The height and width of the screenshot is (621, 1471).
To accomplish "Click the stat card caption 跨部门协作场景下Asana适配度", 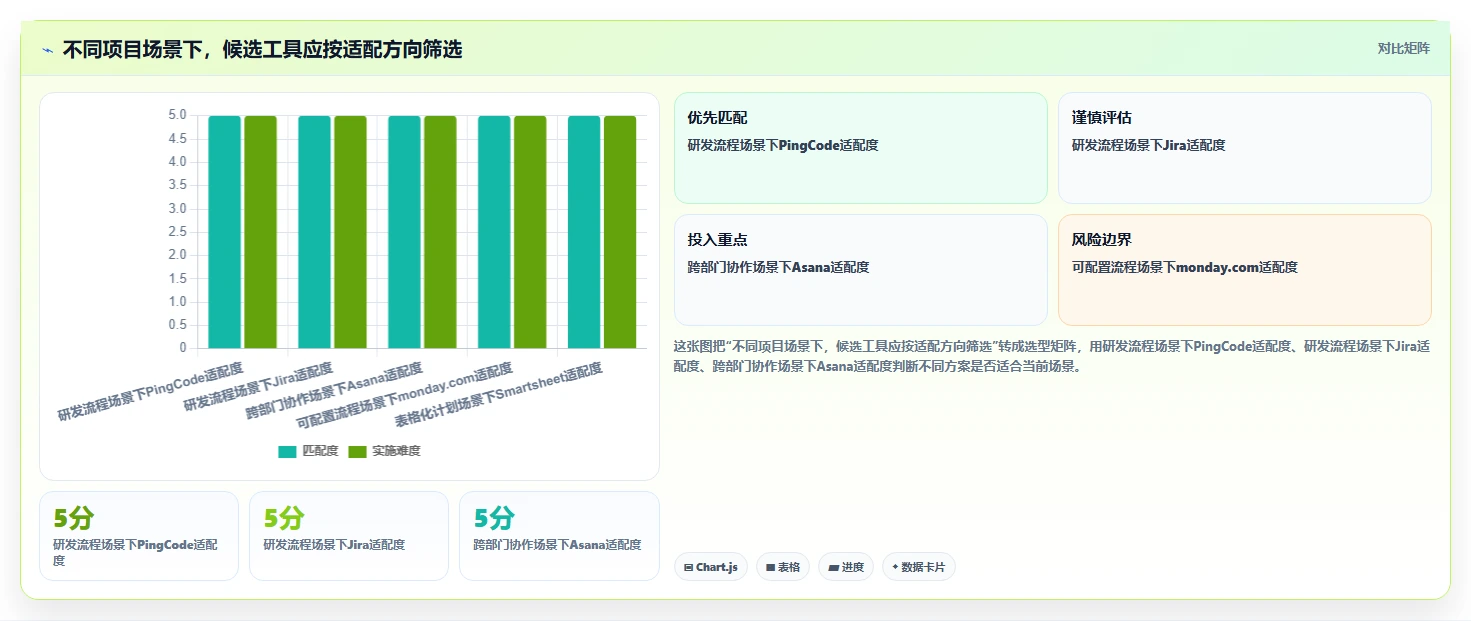I will [557, 545].
